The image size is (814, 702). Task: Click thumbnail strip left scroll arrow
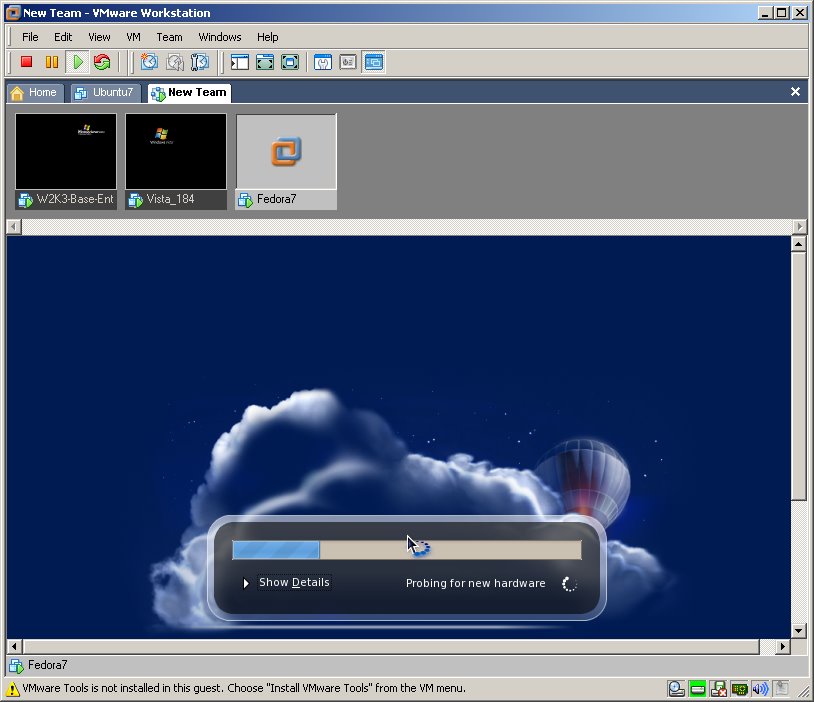click(x=14, y=227)
